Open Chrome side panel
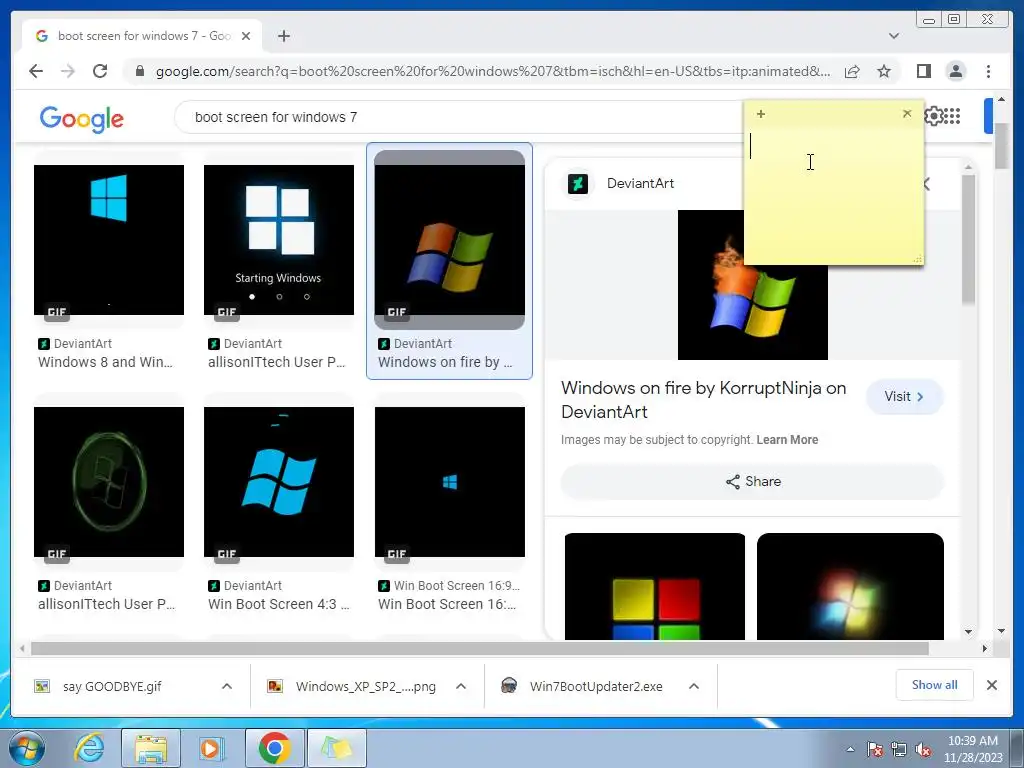The width and height of the screenshot is (1024, 768). [923, 71]
